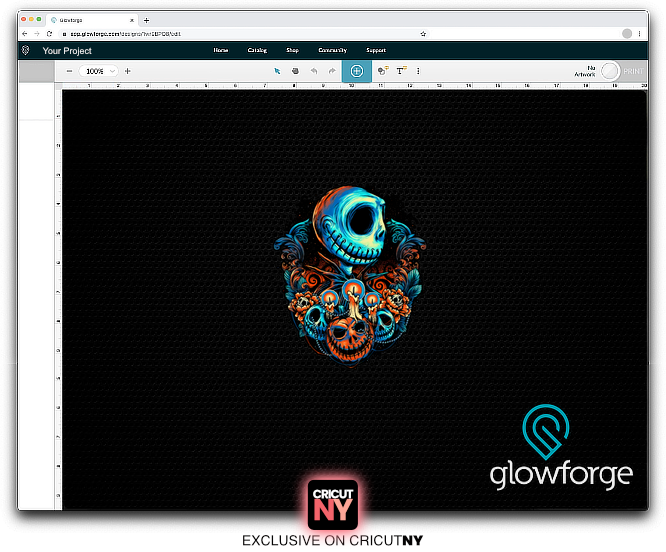Select the arrow pointer tool
Image resolution: width=666 pixels, height=552 pixels.
point(278,71)
